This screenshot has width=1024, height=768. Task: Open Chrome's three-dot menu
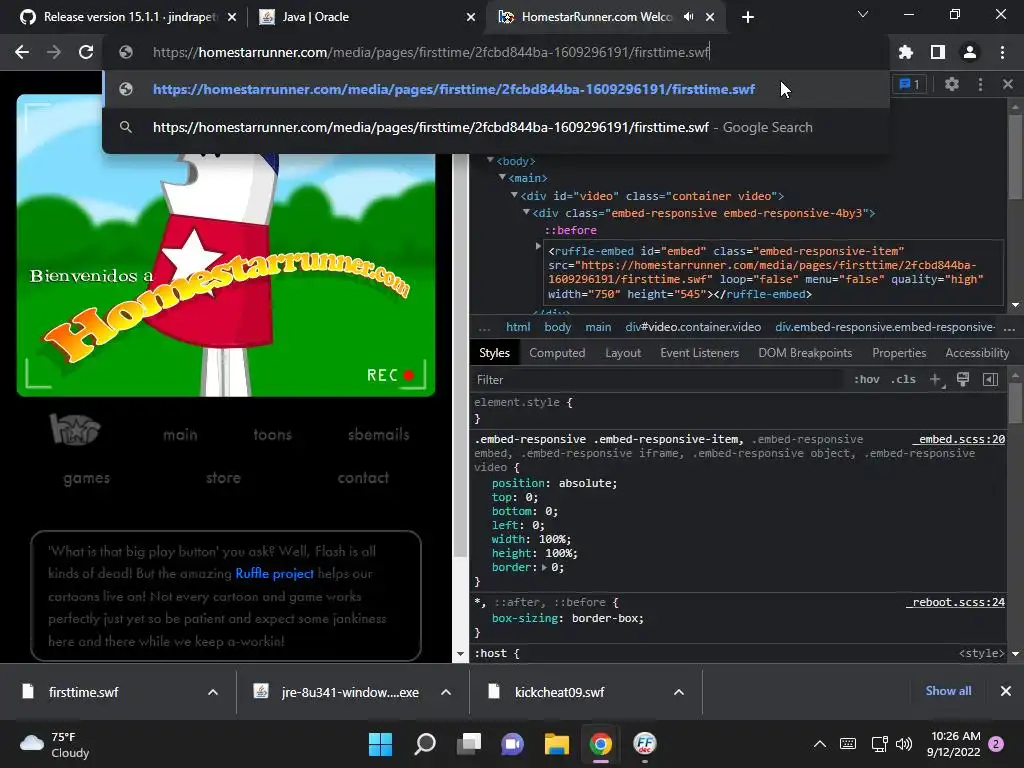pos(1002,52)
